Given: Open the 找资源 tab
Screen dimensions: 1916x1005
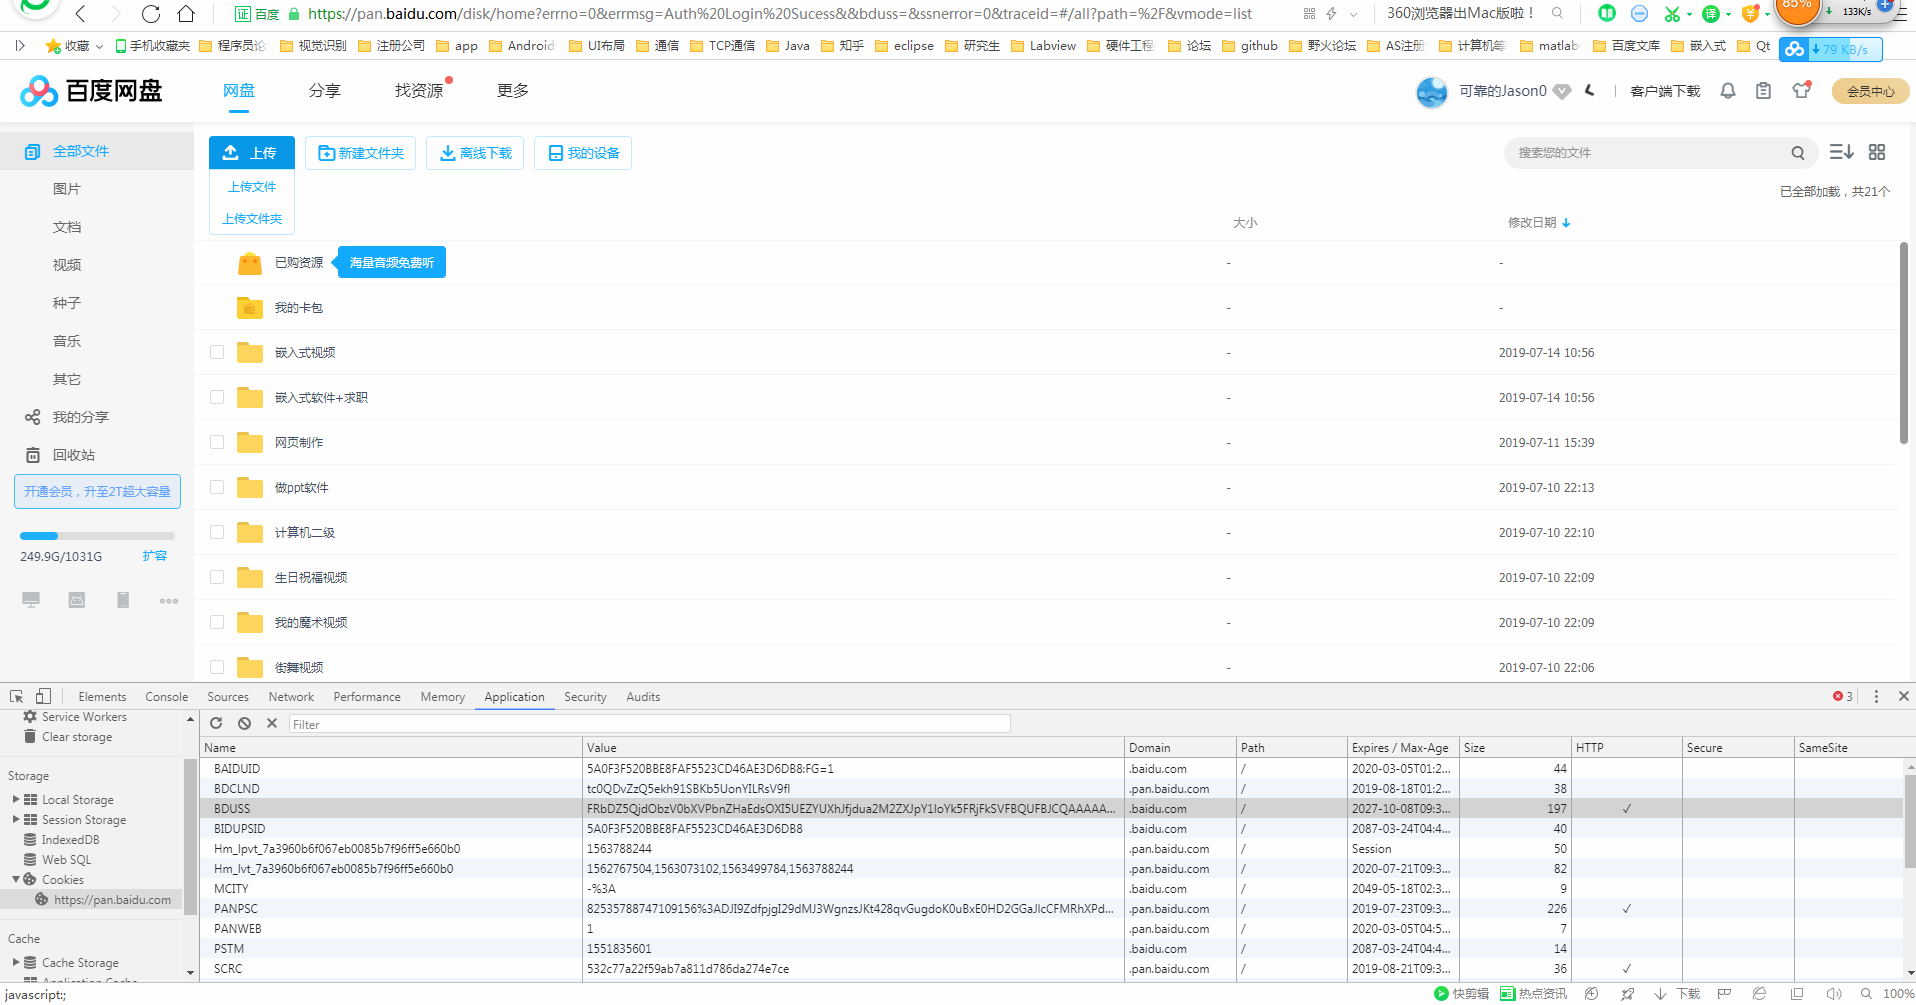Looking at the screenshot, I should point(419,91).
